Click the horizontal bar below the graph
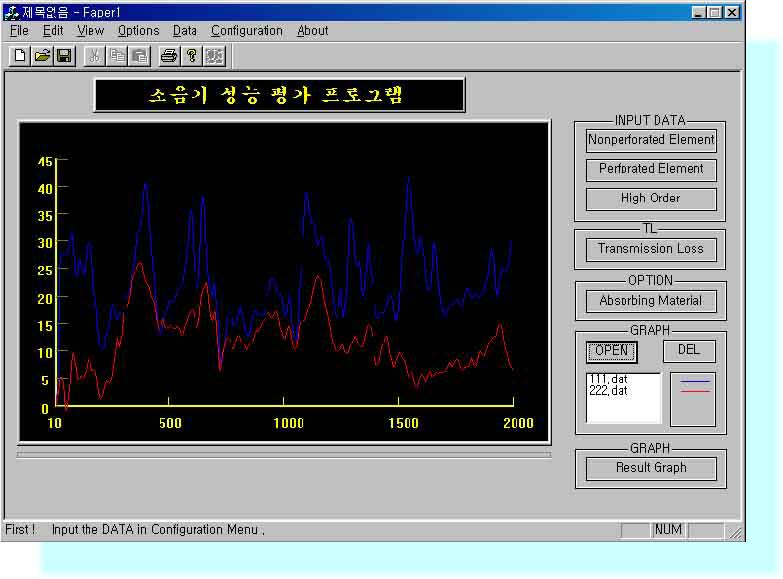The image size is (783, 579). click(283, 455)
